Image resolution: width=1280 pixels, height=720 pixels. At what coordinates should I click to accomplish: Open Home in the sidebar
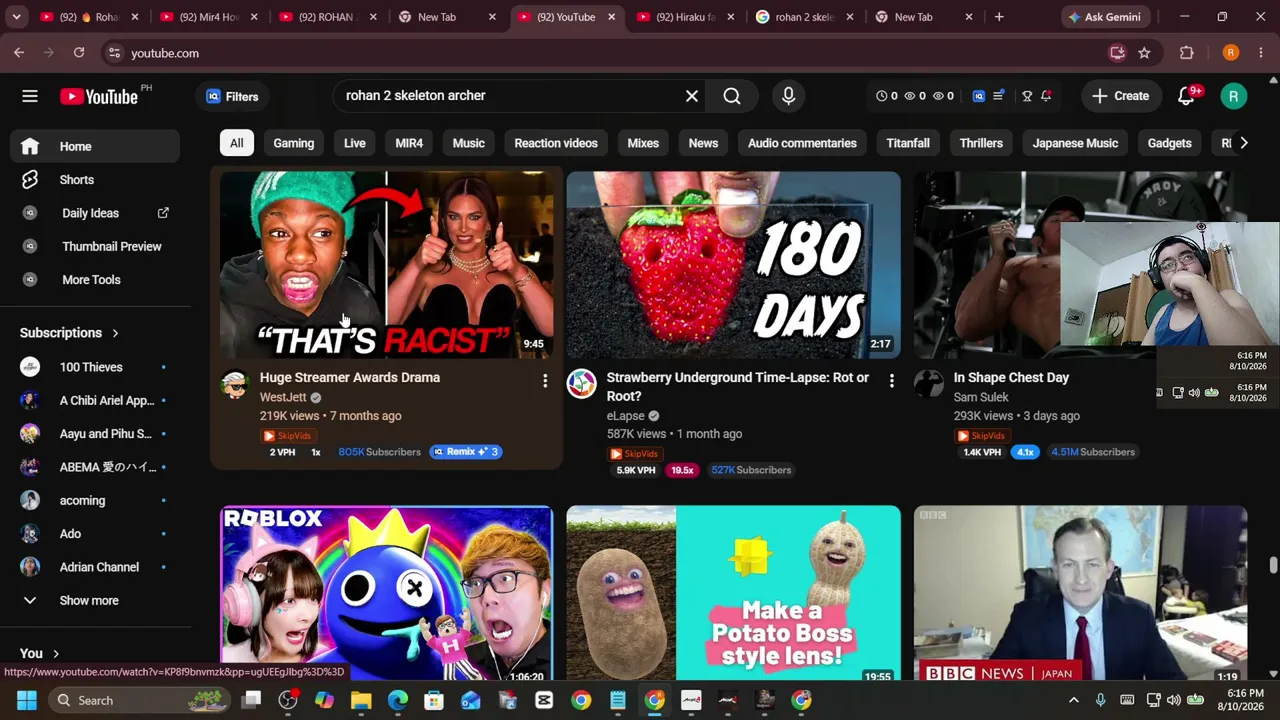tap(96, 146)
